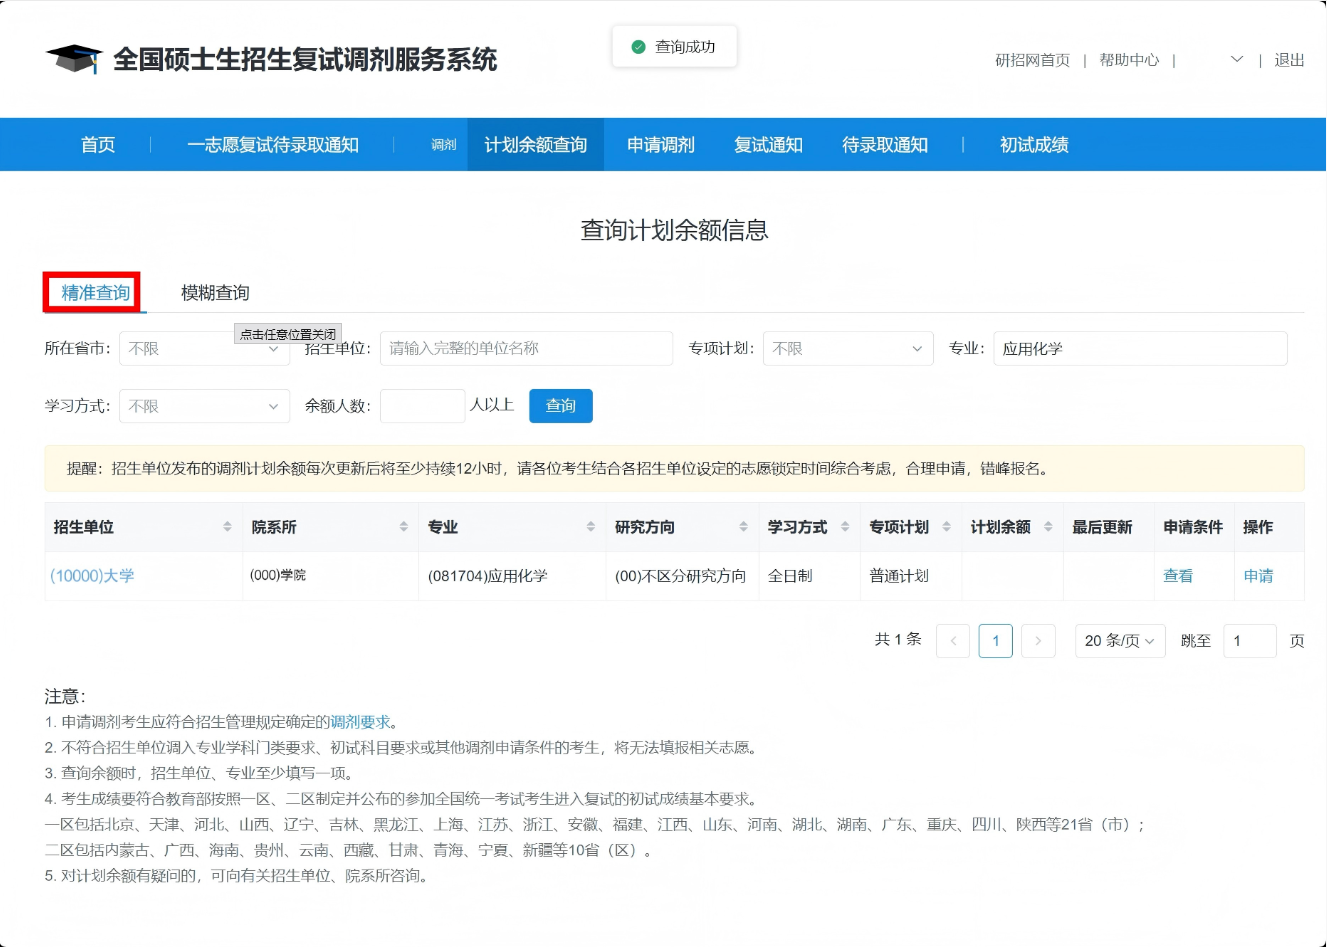Click the 查询 search button
Viewport: 1327px width, 947px height.
[x=560, y=406]
